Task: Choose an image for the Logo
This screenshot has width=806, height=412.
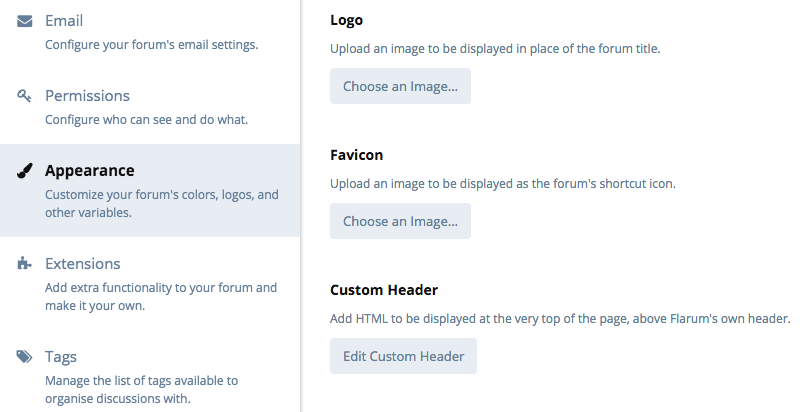Action: 400,86
